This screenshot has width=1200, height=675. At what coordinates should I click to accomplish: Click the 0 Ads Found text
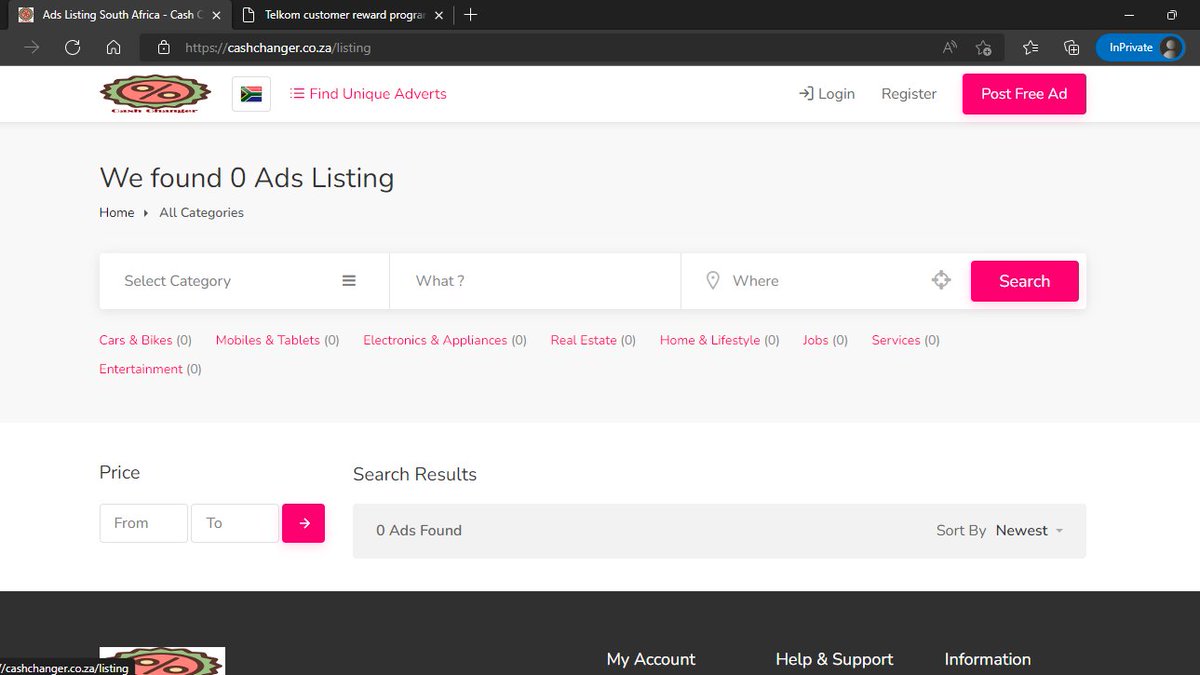(419, 531)
